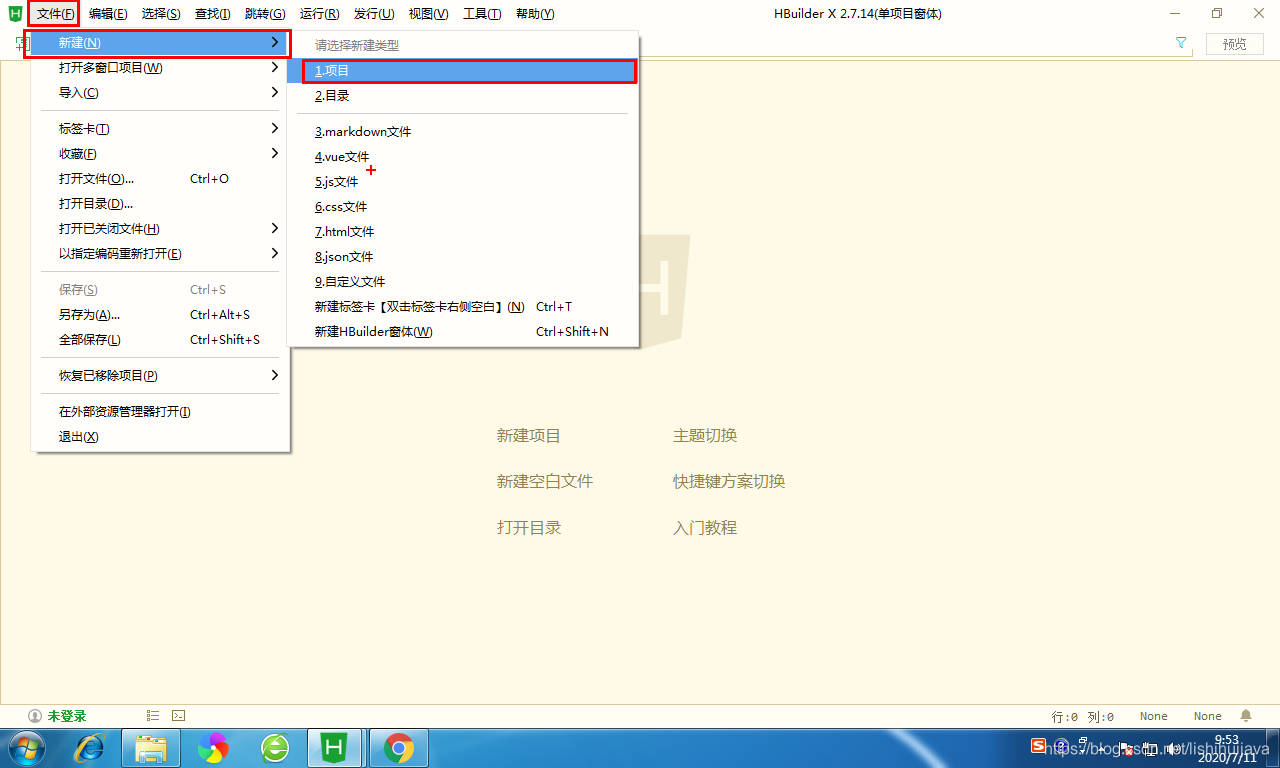Create a new 6.css文件
Viewport: 1280px width, 768px height.
(x=463, y=207)
